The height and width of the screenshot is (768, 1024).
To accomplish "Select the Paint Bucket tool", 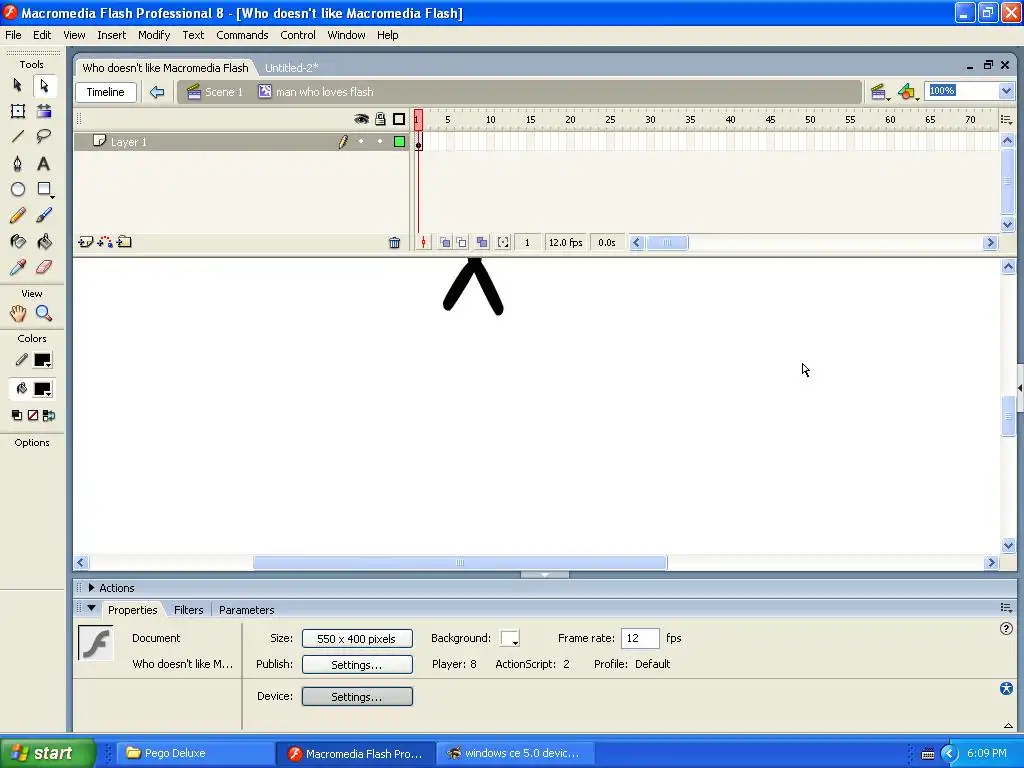I will click(44, 242).
